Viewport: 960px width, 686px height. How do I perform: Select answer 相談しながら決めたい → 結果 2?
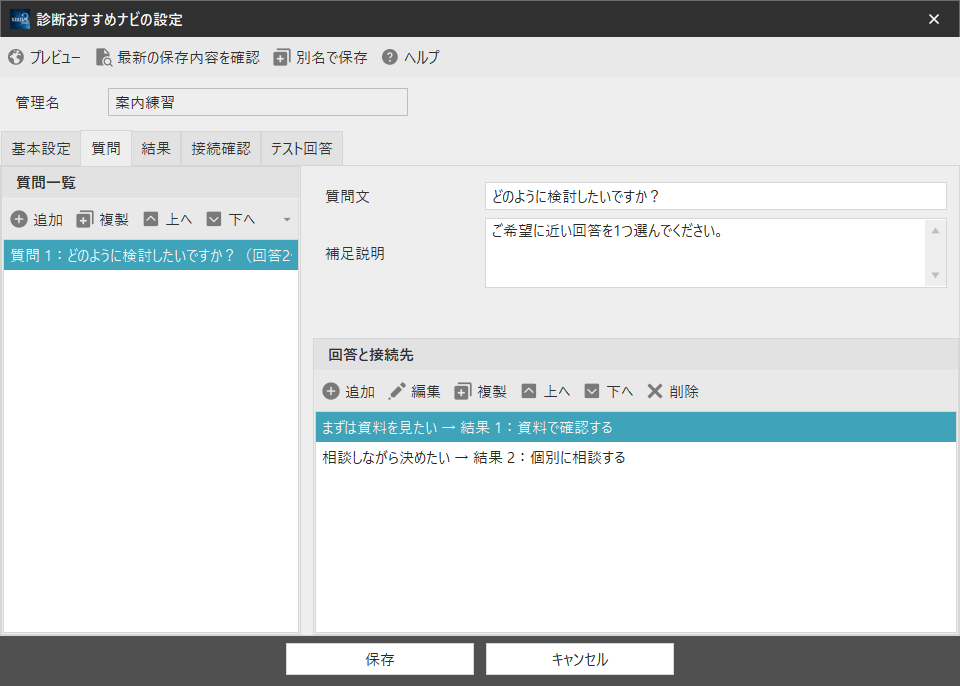click(636, 457)
